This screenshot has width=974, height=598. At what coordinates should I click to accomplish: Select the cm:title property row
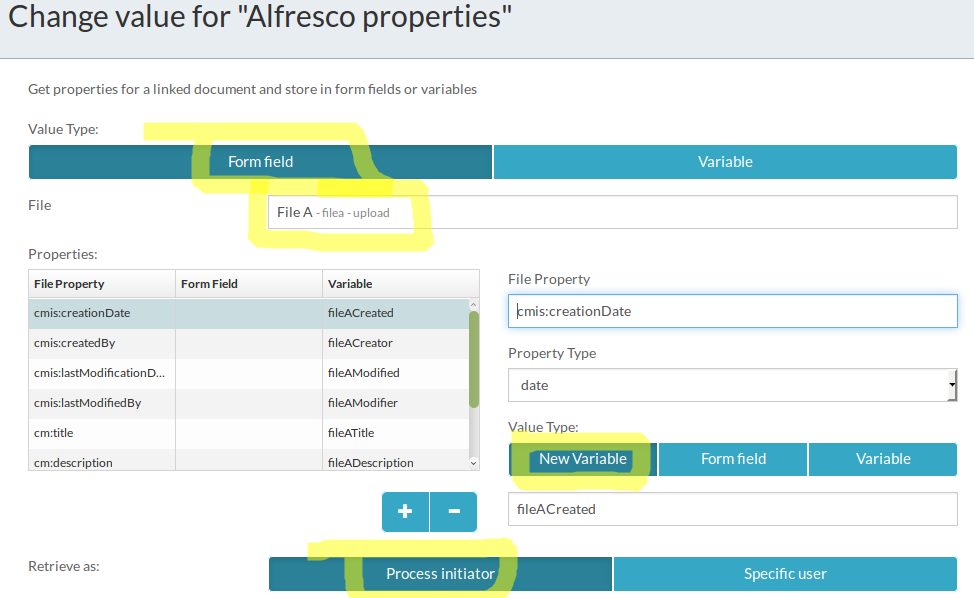[248, 433]
